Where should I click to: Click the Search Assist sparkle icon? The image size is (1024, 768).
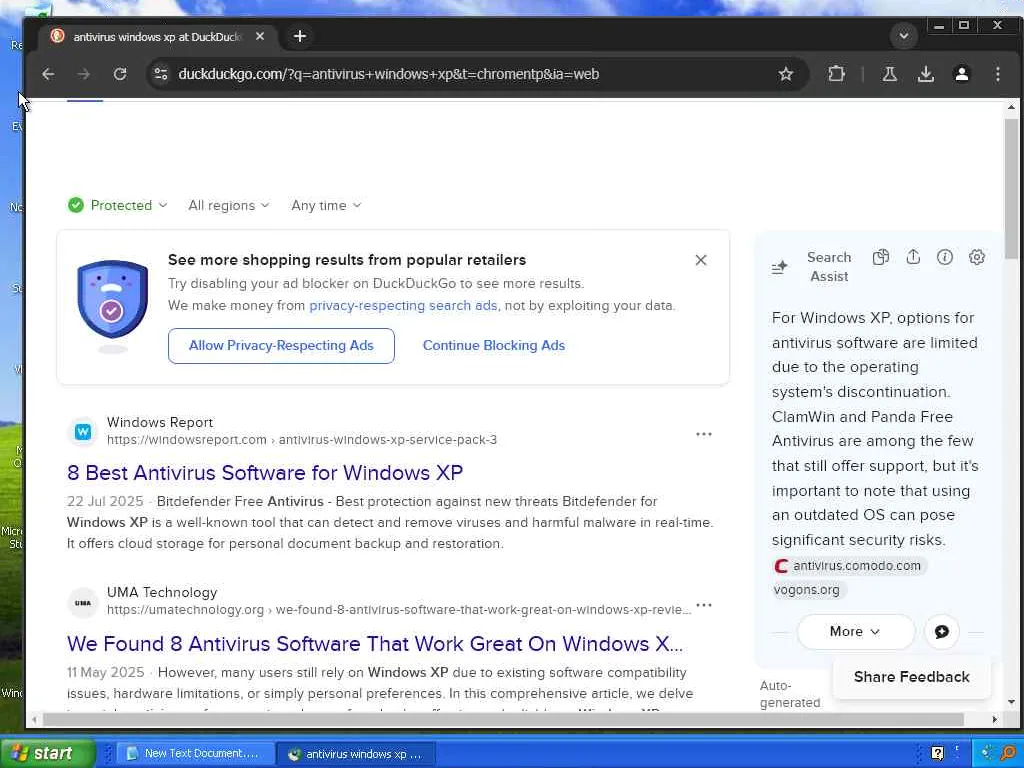(x=779, y=267)
